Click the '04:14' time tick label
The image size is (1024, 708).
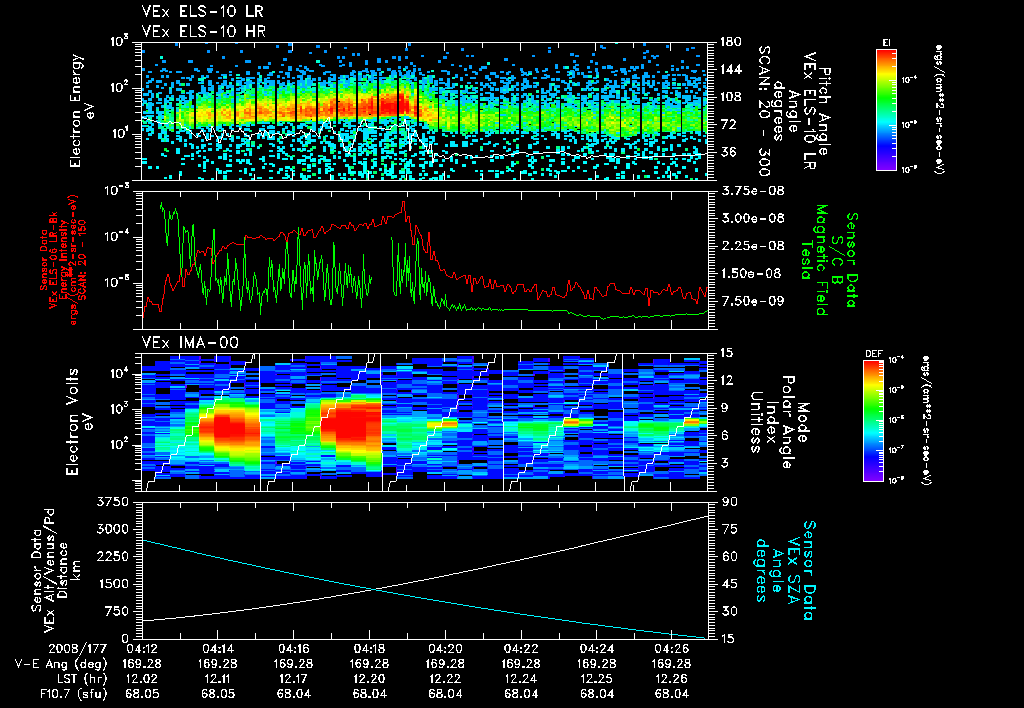point(218,650)
